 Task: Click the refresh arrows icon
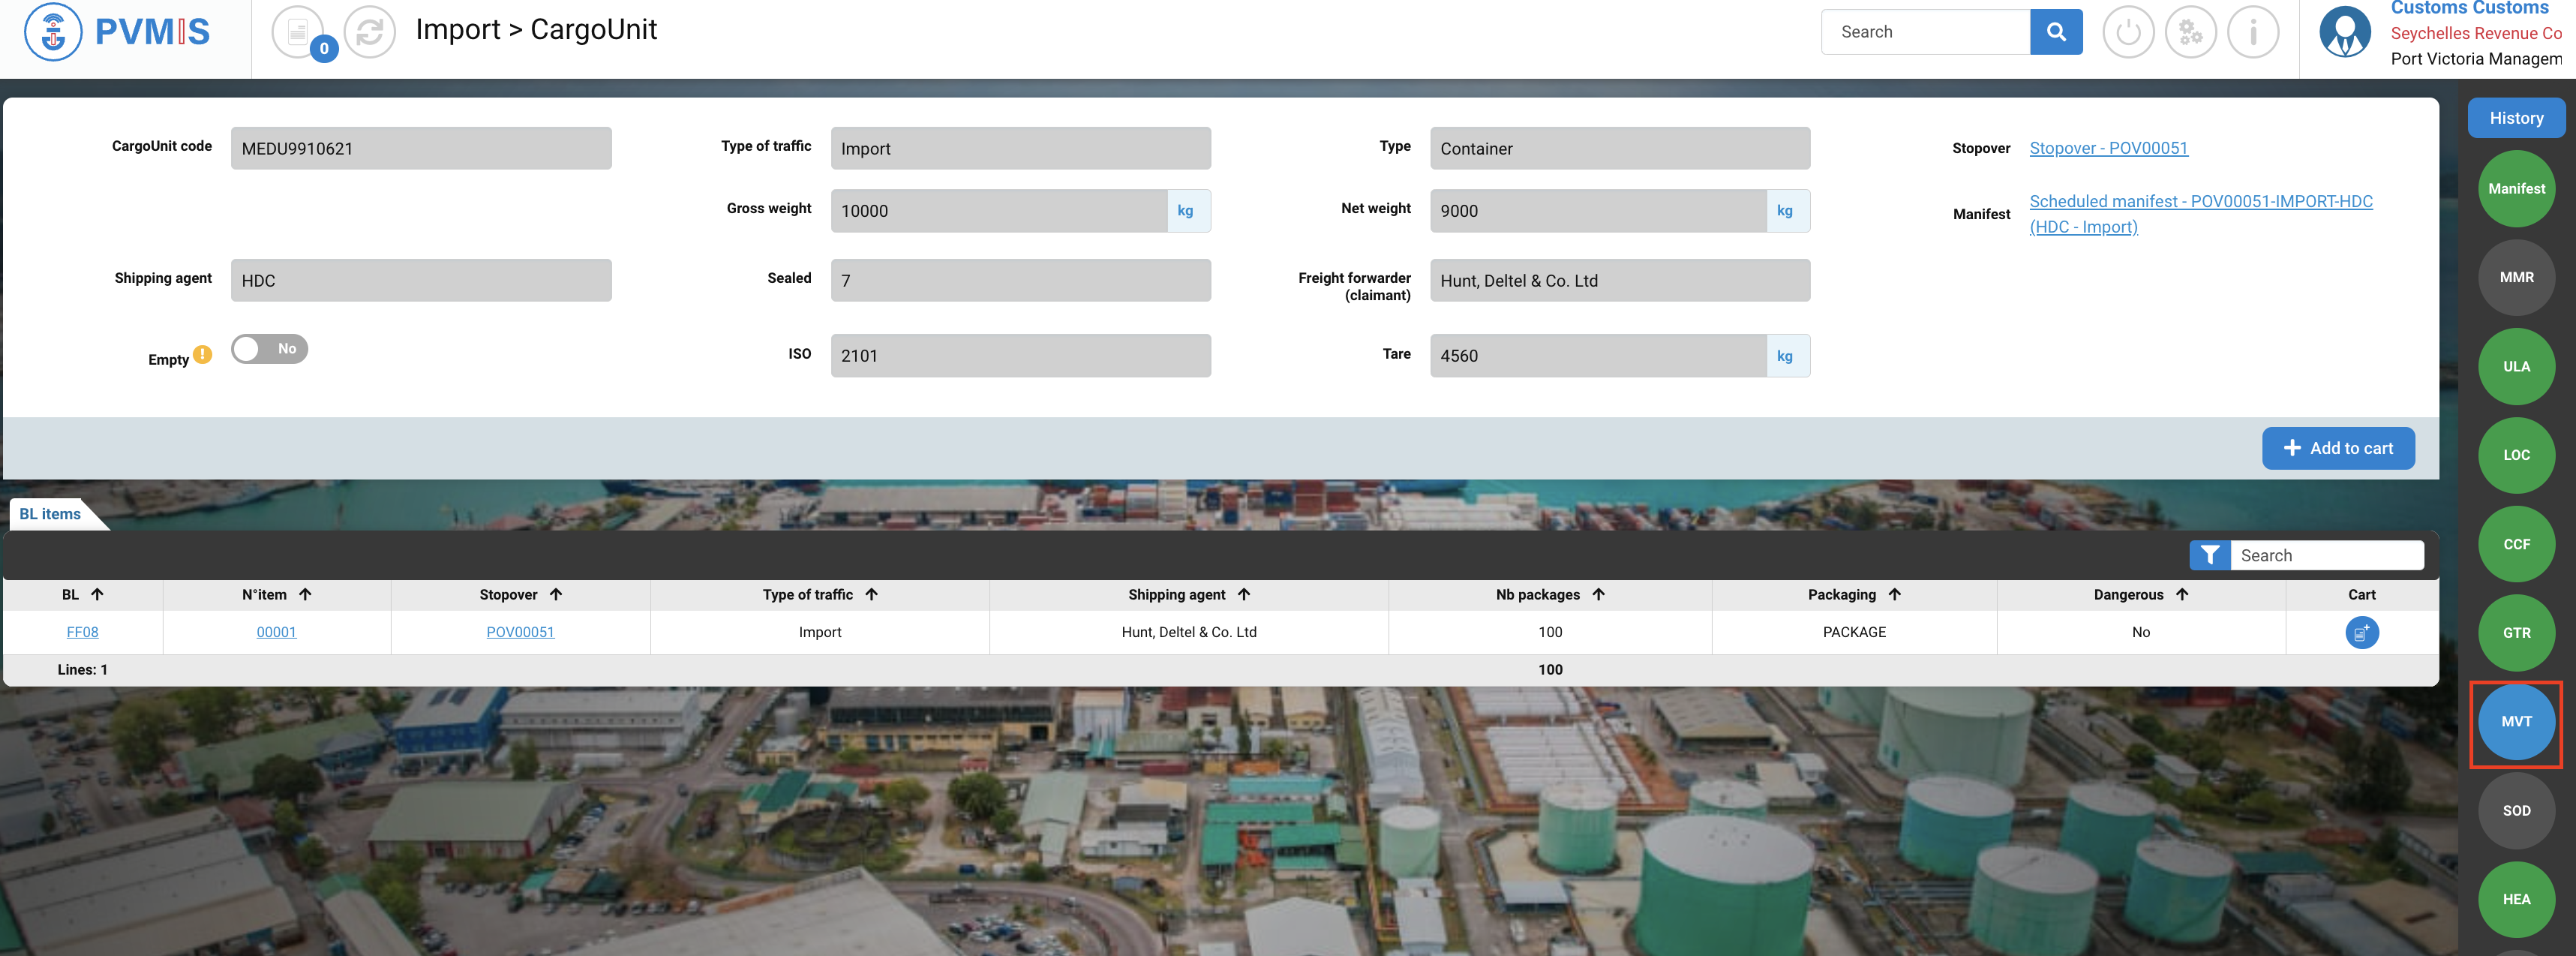[x=369, y=33]
